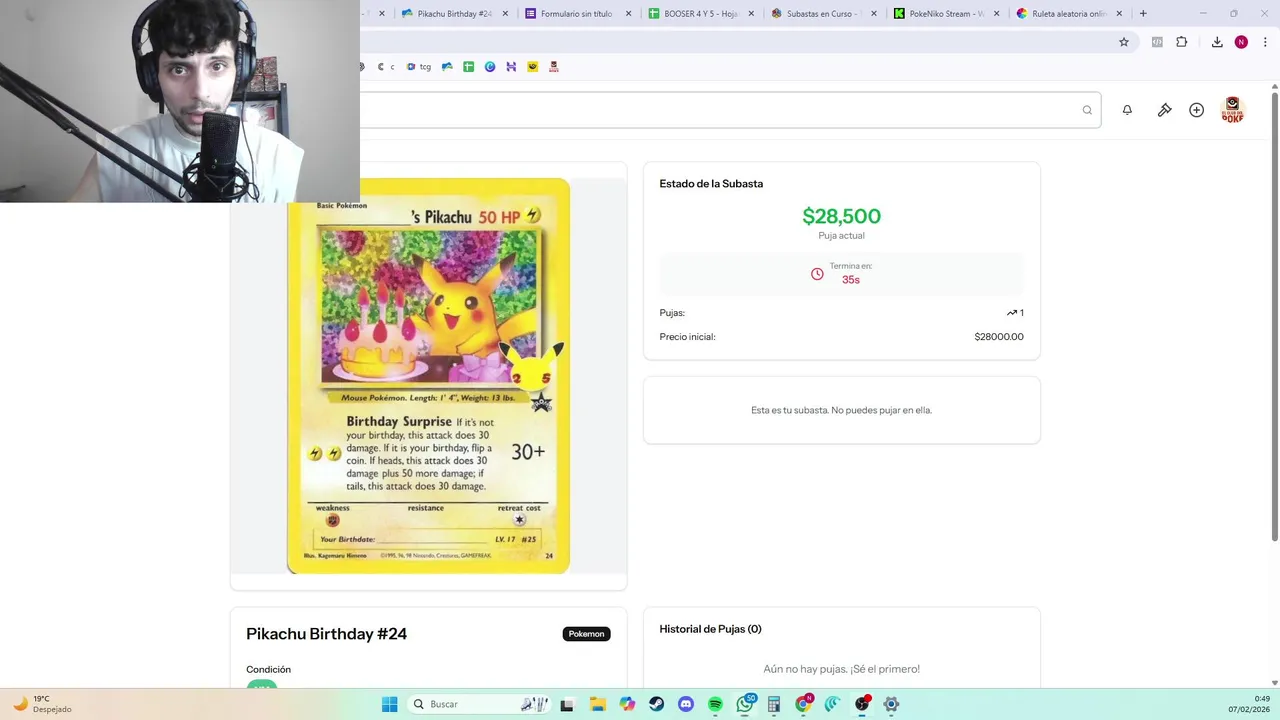The width and height of the screenshot is (1280, 720).
Task: Open a new browser tab
Action: 1143,14
